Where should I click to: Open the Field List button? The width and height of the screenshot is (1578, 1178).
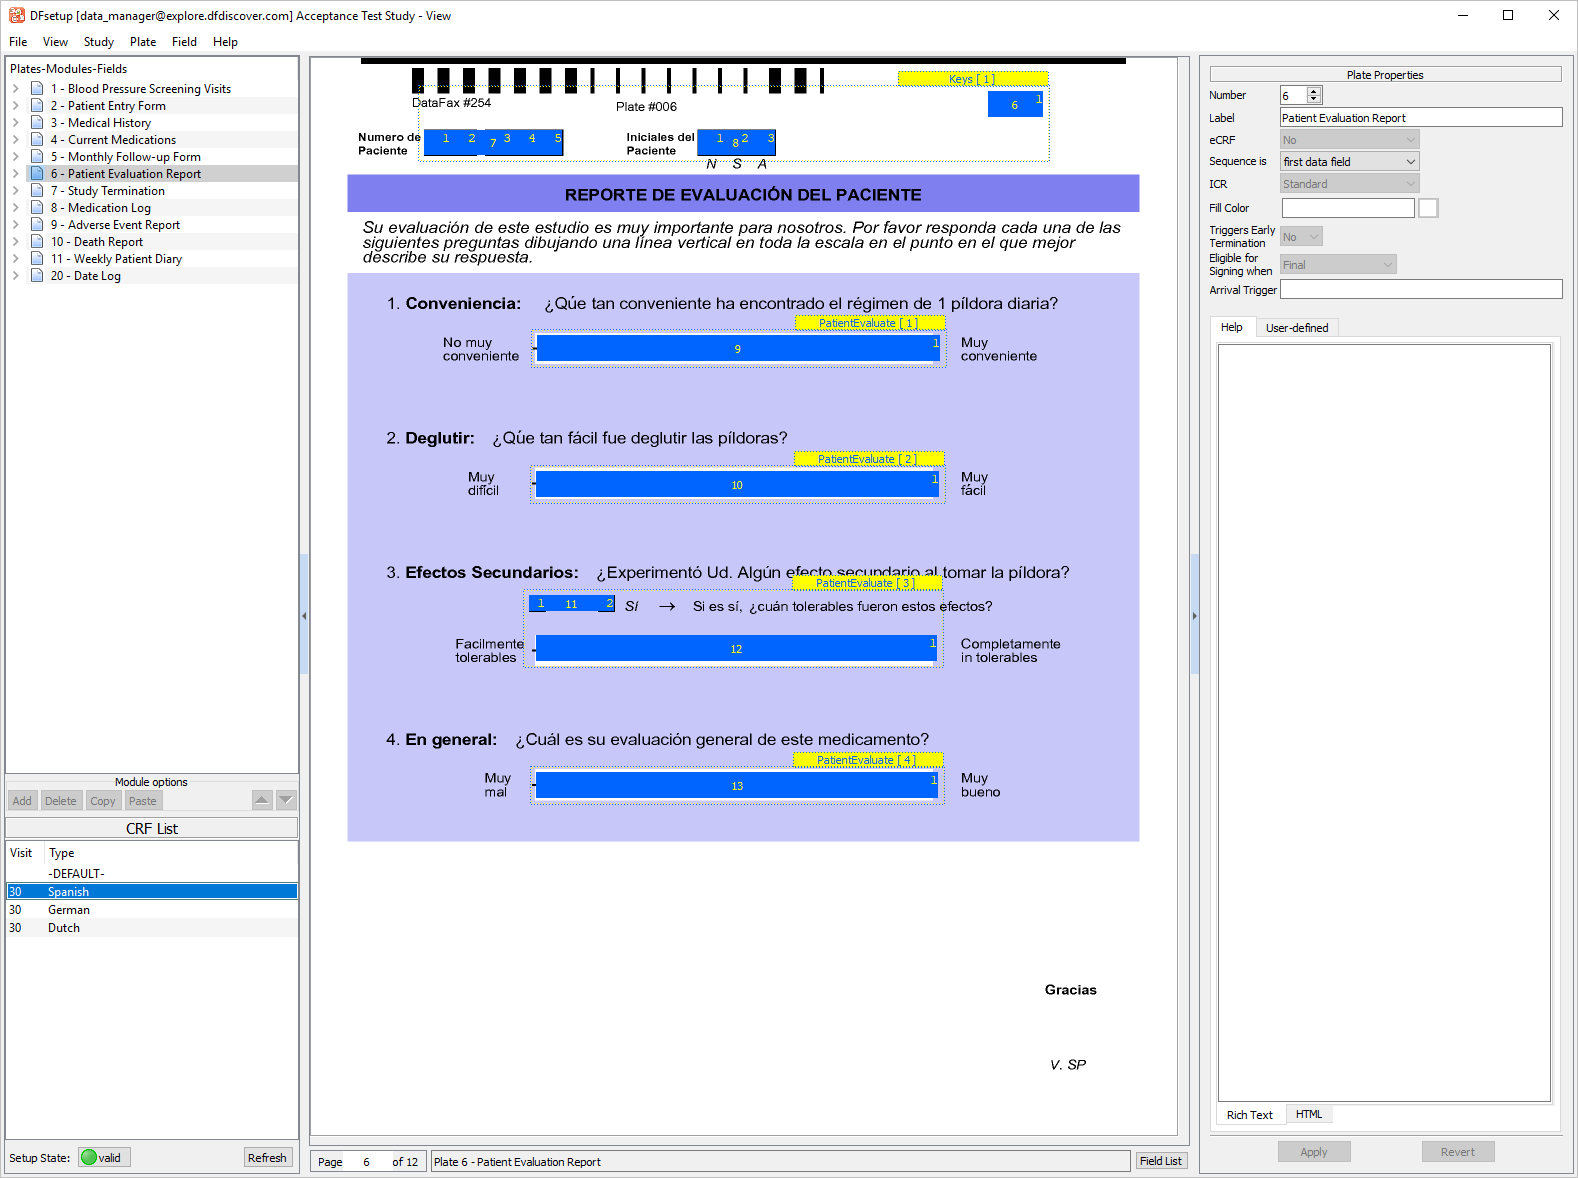pyautogui.click(x=1160, y=1161)
